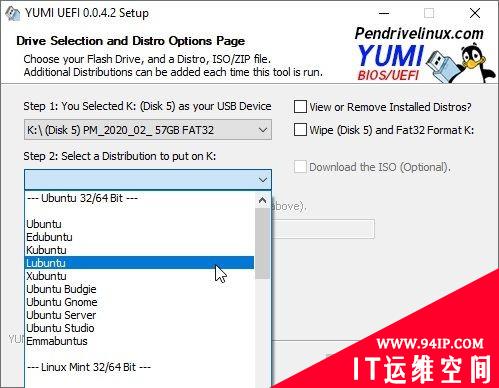The height and width of the screenshot is (388, 499).
Task: Close the YUMI setup window
Action: [x=475, y=13]
